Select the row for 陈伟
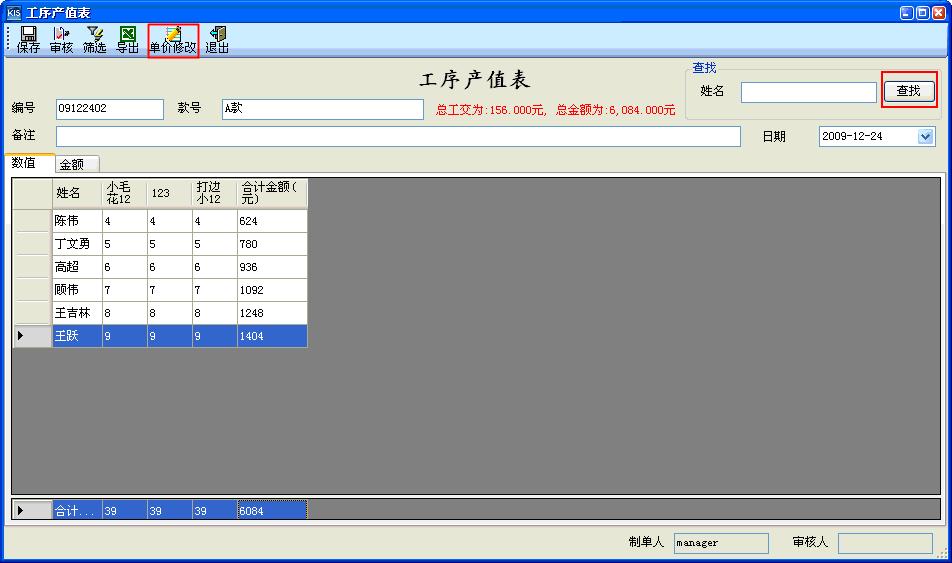 pos(77,221)
